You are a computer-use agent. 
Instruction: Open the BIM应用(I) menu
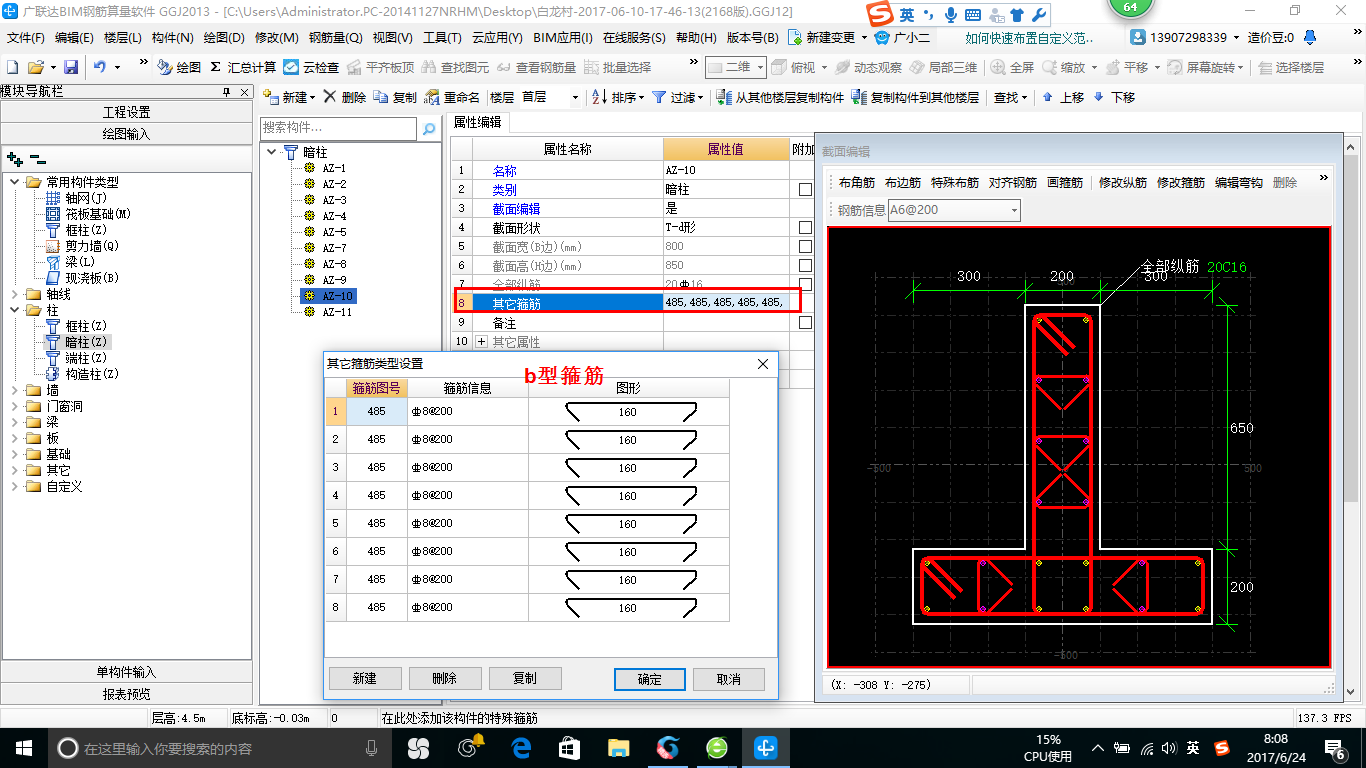click(x=562, y=38)
